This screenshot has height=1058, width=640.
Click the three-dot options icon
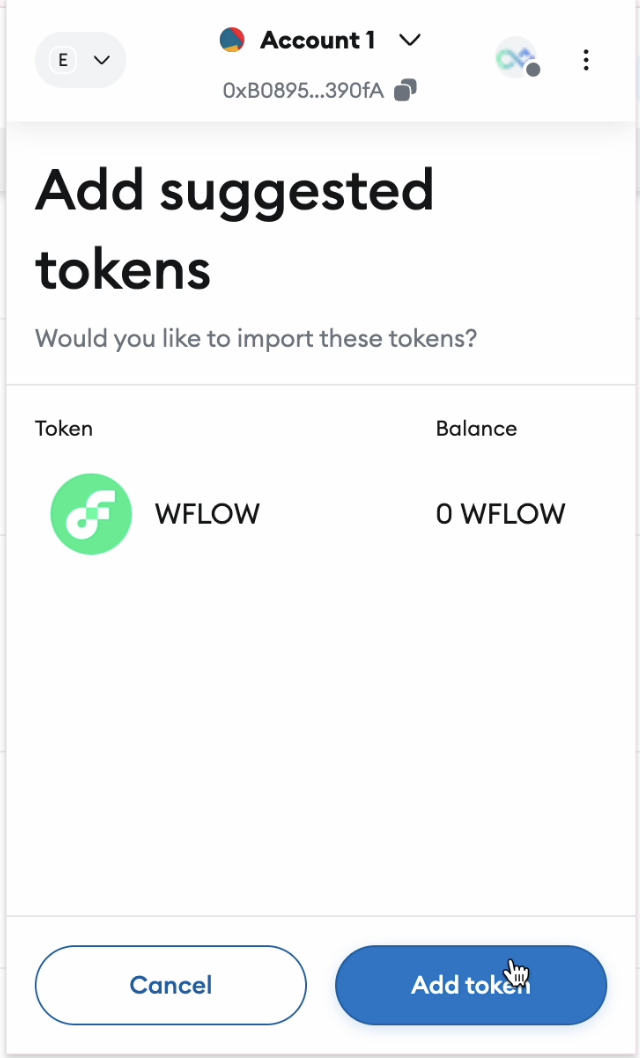586,60
